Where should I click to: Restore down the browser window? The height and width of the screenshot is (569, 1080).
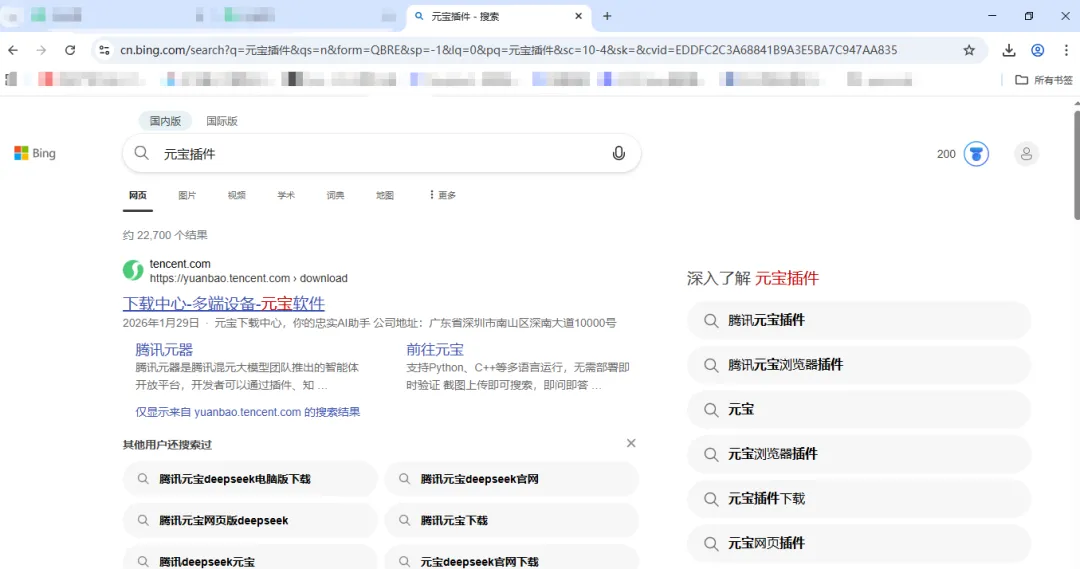point(1028,16)
